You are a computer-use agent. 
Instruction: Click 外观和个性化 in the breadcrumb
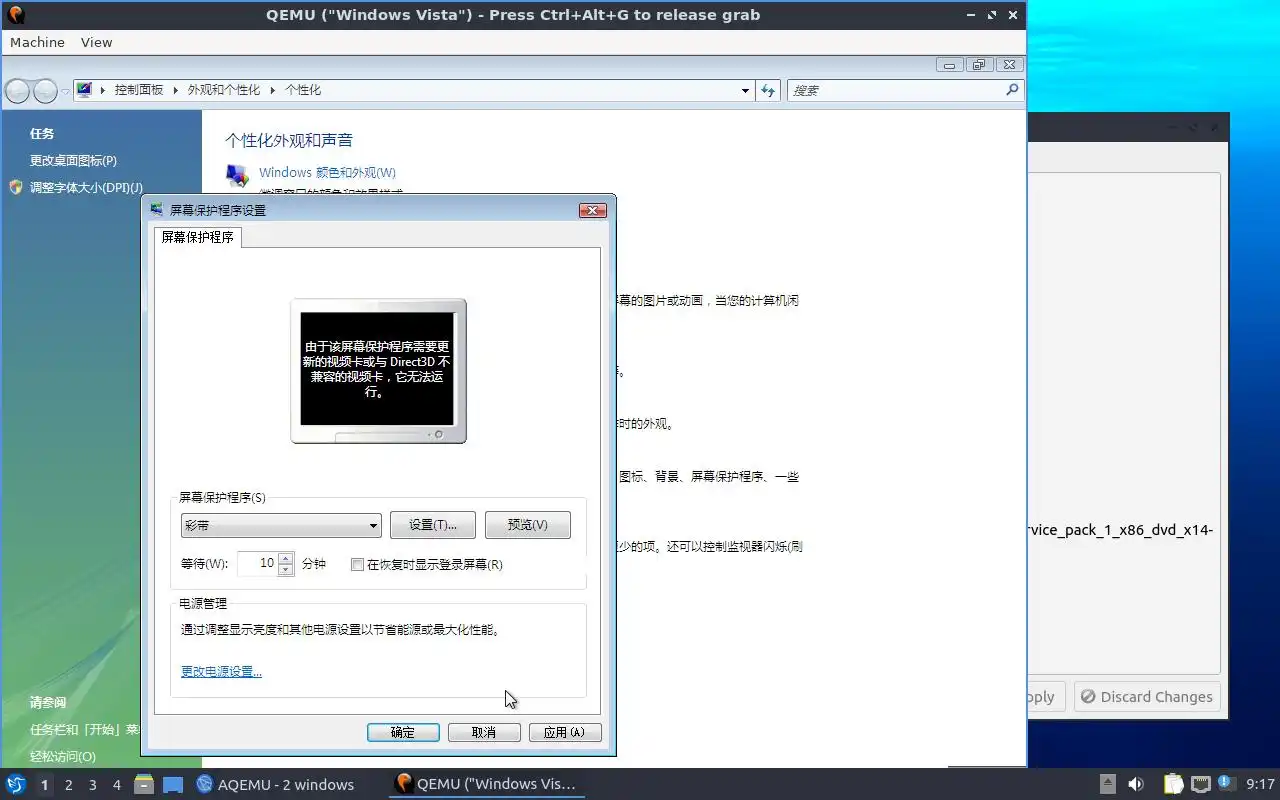click(x=224, y=90)
